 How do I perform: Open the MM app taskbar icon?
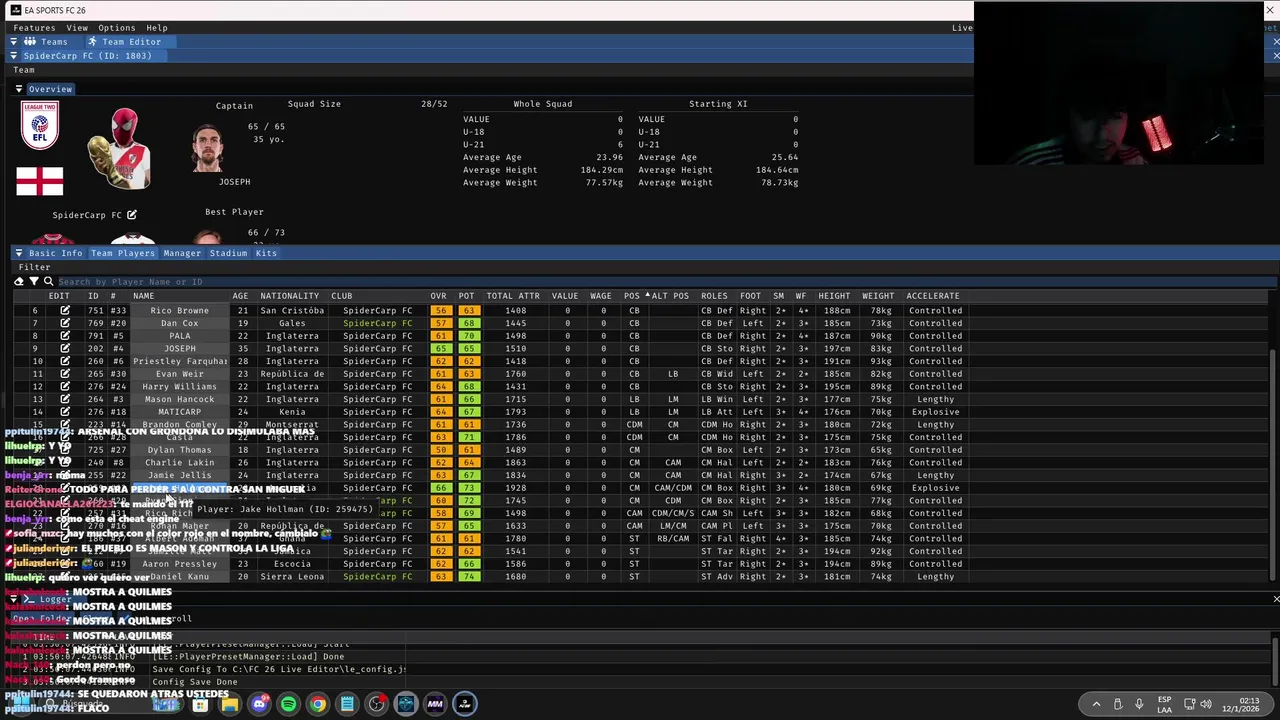[x=435, y=704]
